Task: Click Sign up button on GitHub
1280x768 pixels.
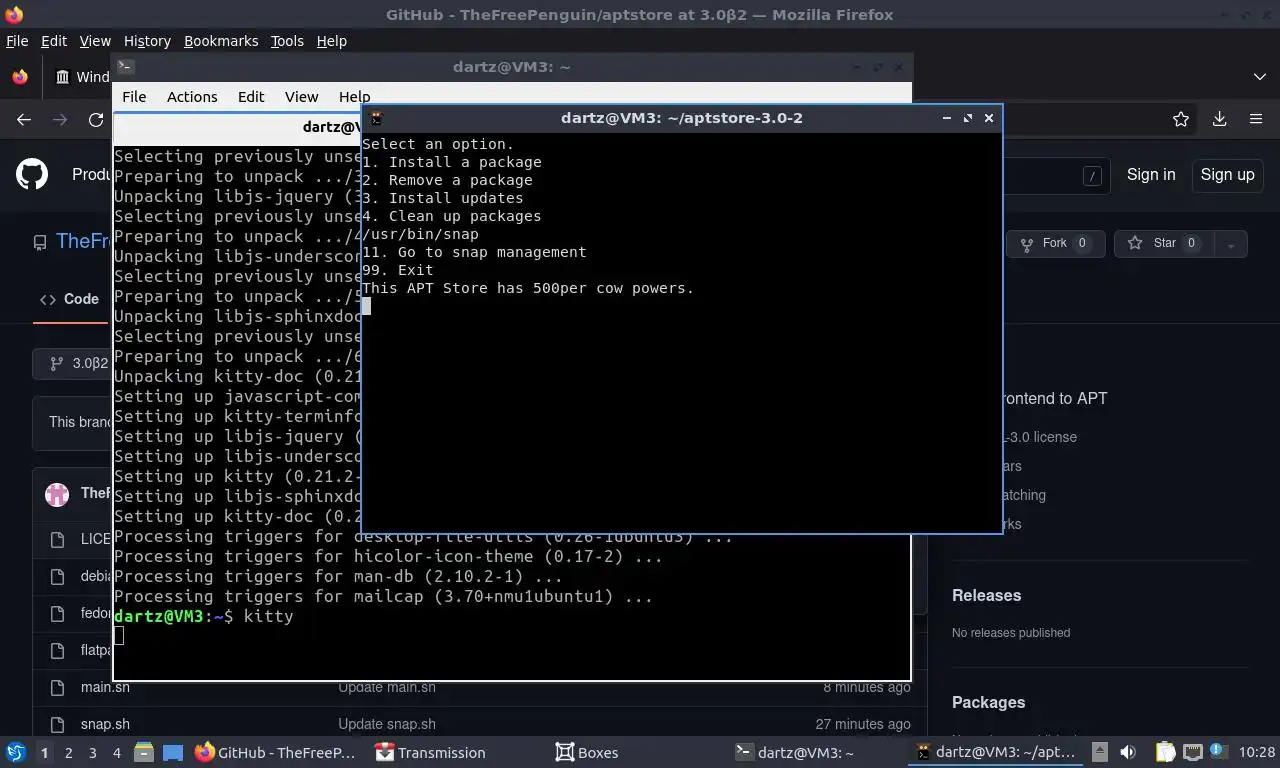Action: click(1227, 174)
